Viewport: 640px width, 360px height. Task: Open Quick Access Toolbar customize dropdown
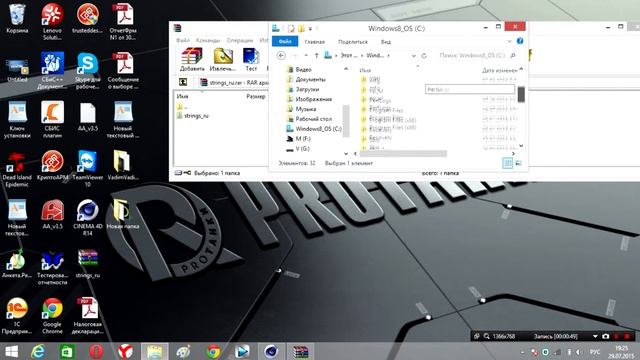coord(310,29)
